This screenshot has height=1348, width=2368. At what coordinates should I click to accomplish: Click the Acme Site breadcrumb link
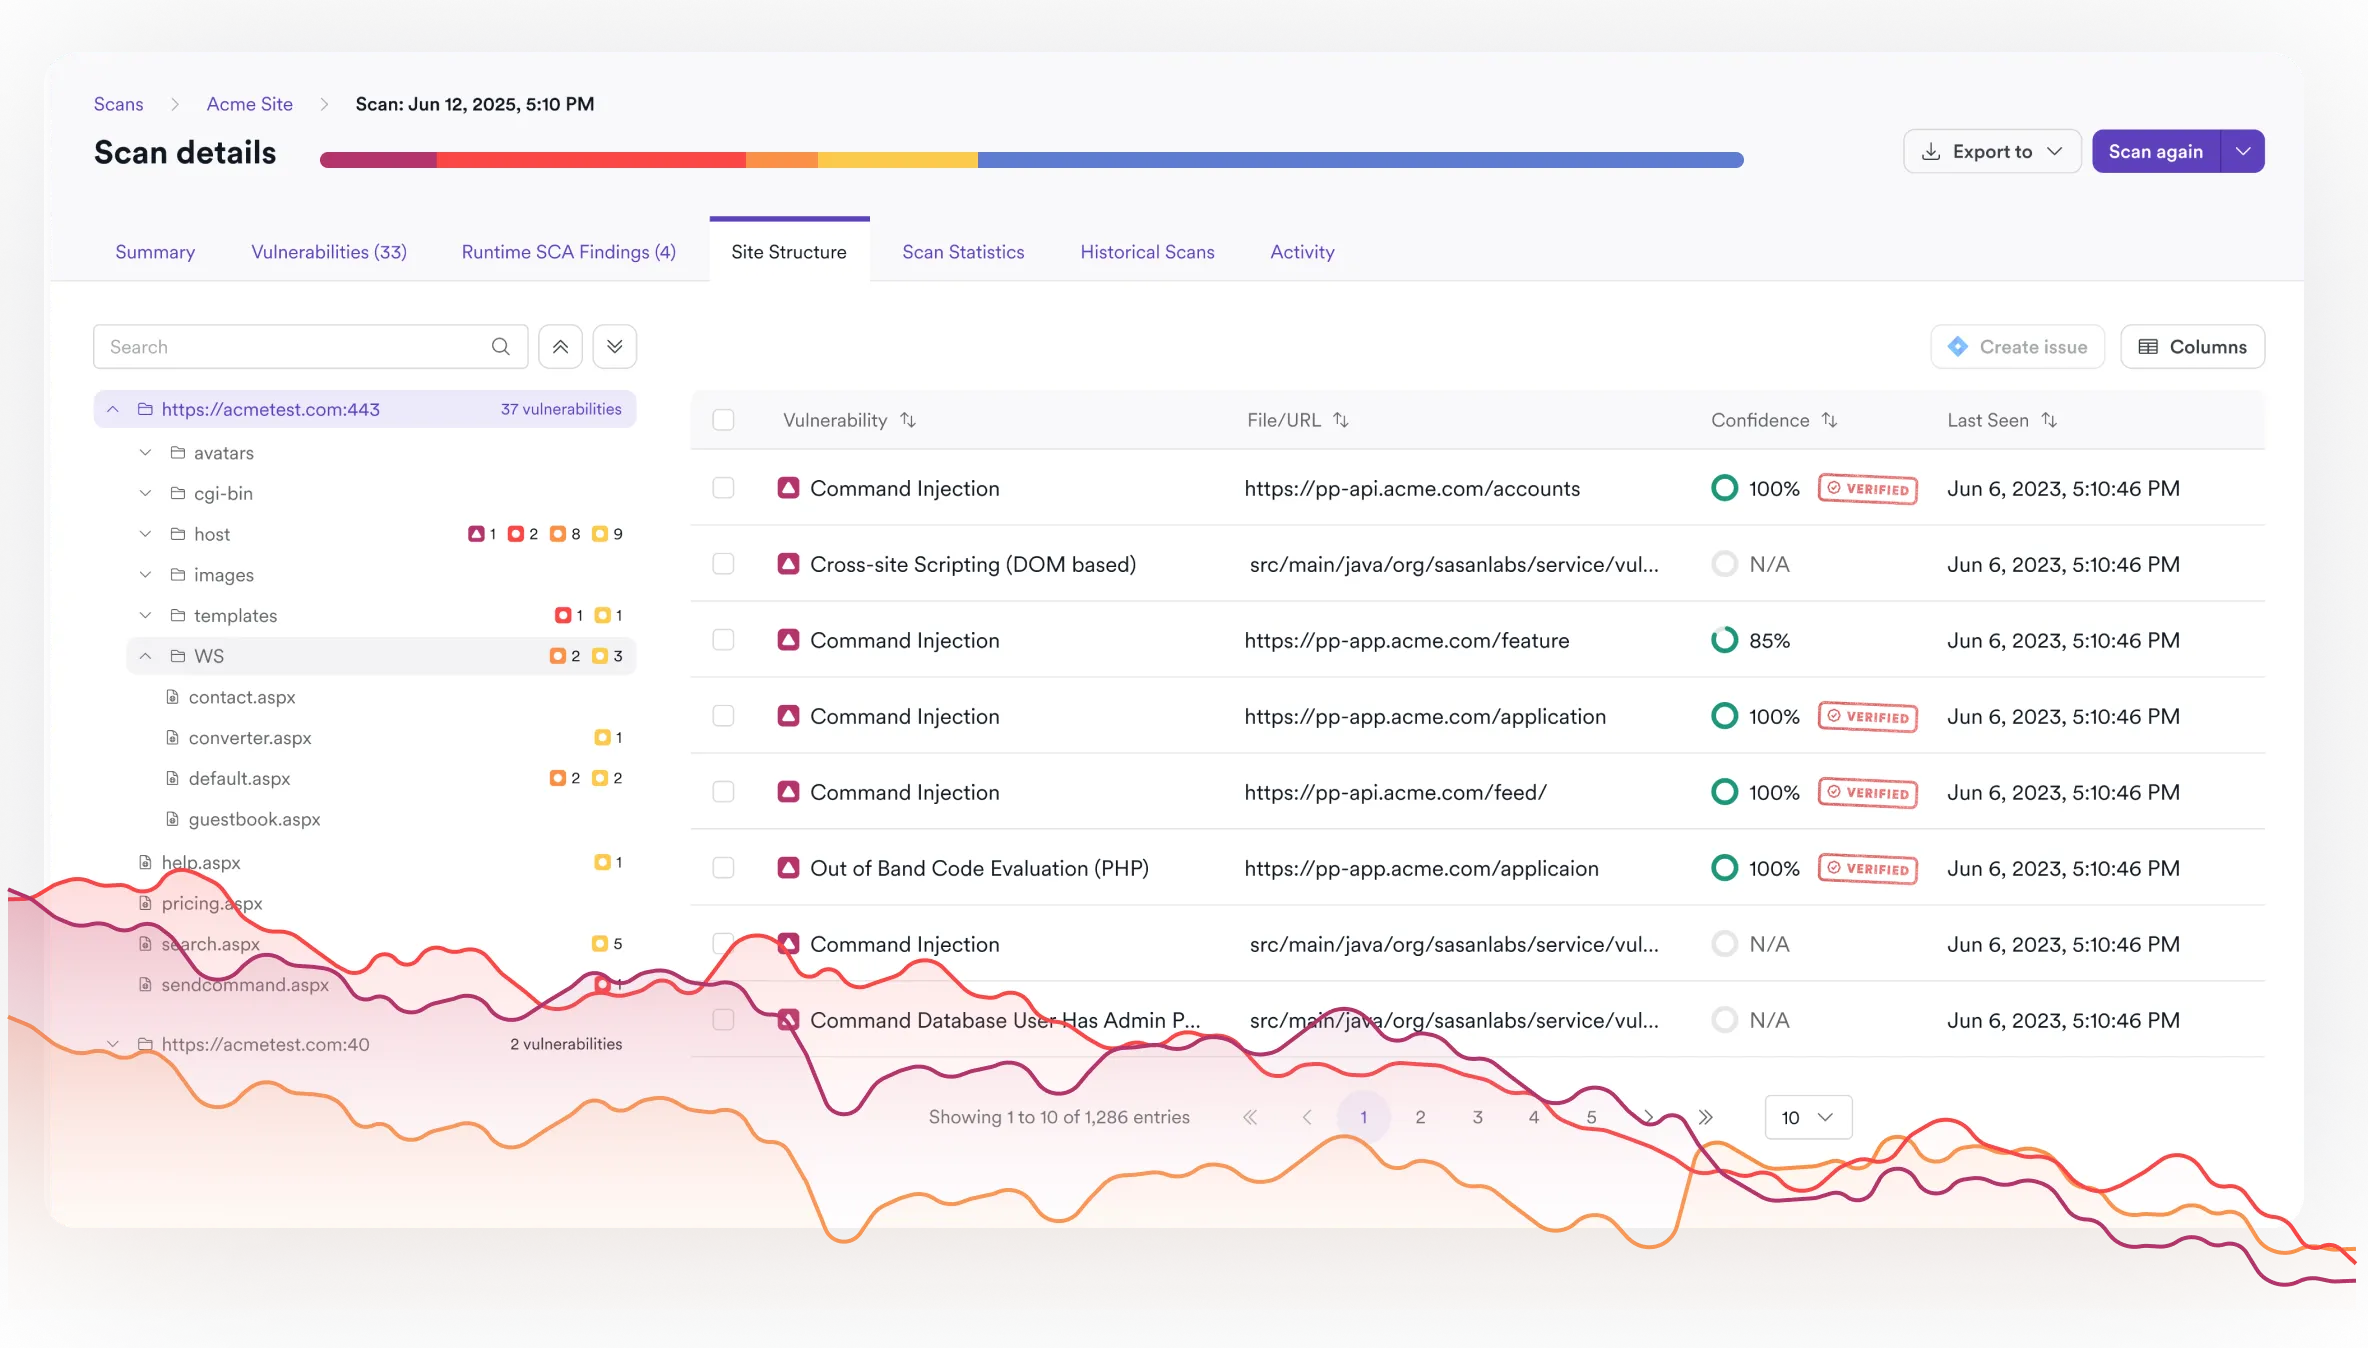coord(249,104)
